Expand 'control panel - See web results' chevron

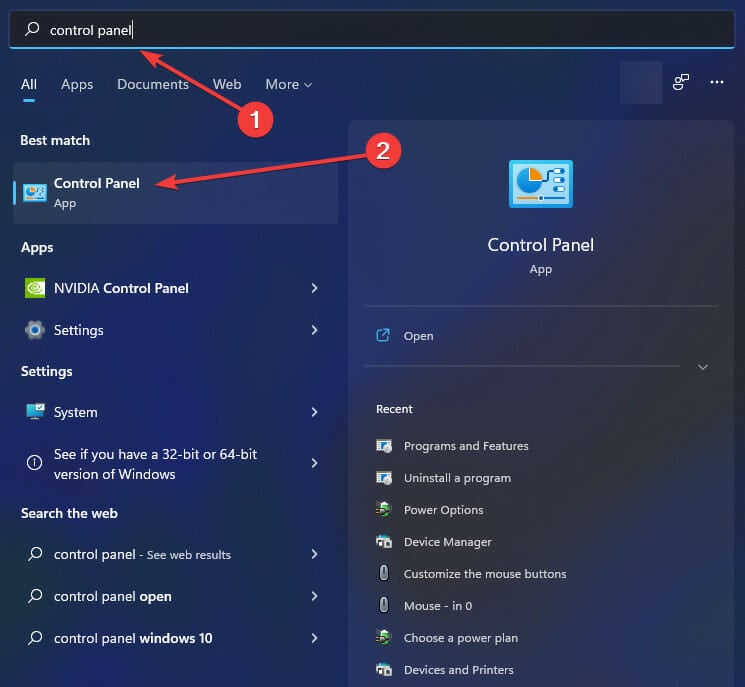click(314, 554)
